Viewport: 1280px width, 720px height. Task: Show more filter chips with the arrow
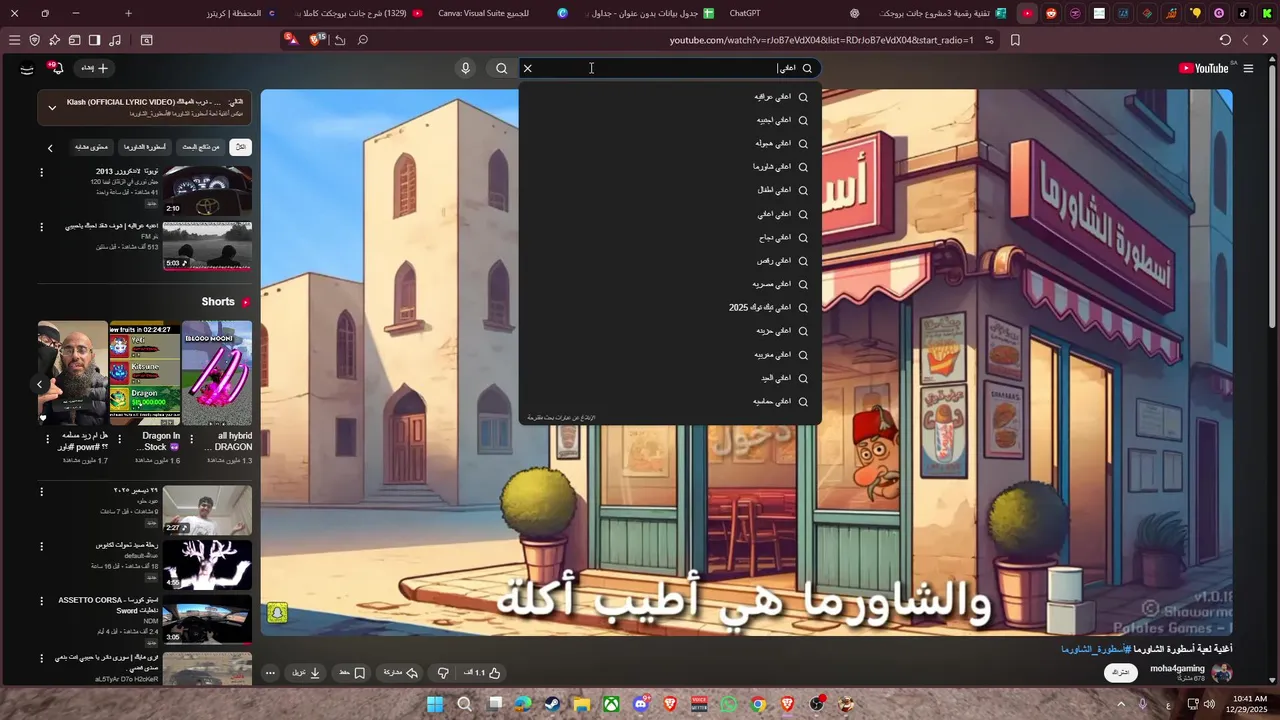(x=50, y=148)
